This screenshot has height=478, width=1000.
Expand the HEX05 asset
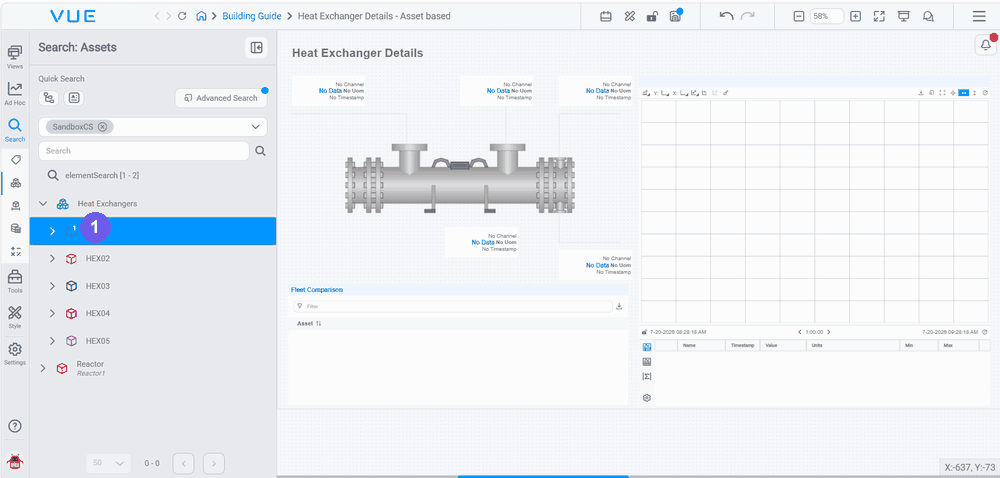[52, 341]
